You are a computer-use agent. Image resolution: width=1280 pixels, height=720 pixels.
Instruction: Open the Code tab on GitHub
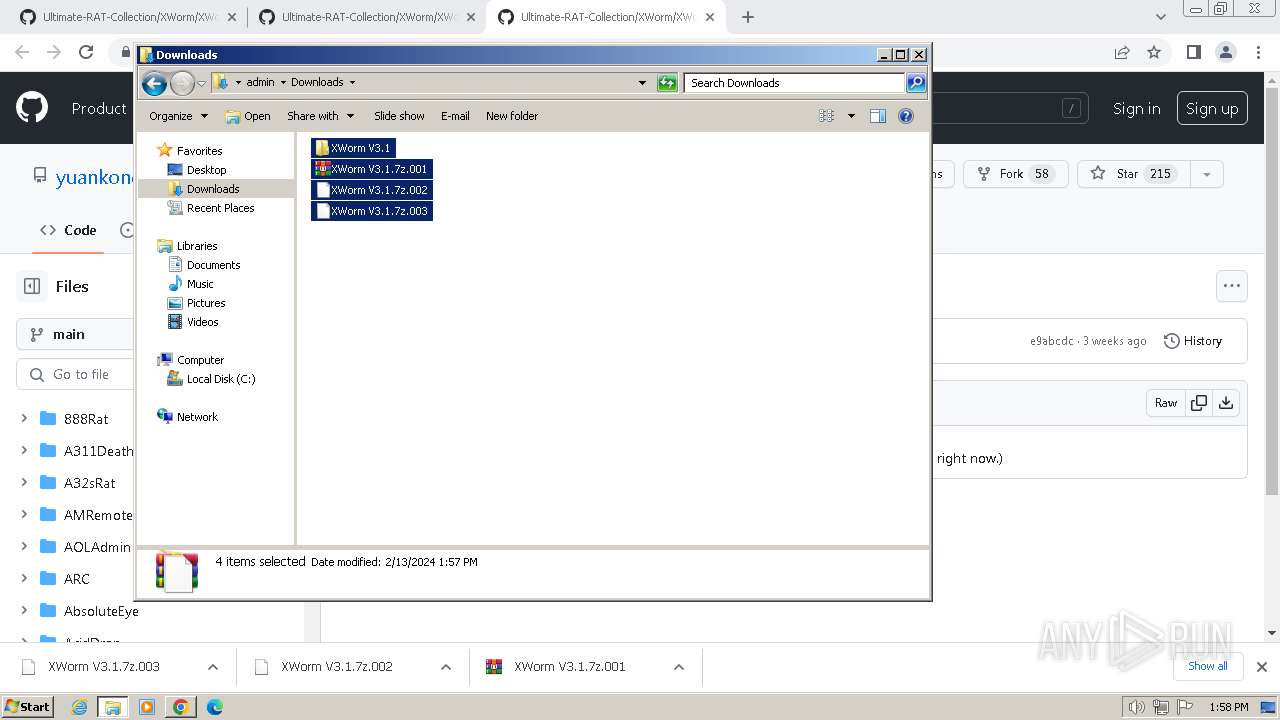click(68, 230)
